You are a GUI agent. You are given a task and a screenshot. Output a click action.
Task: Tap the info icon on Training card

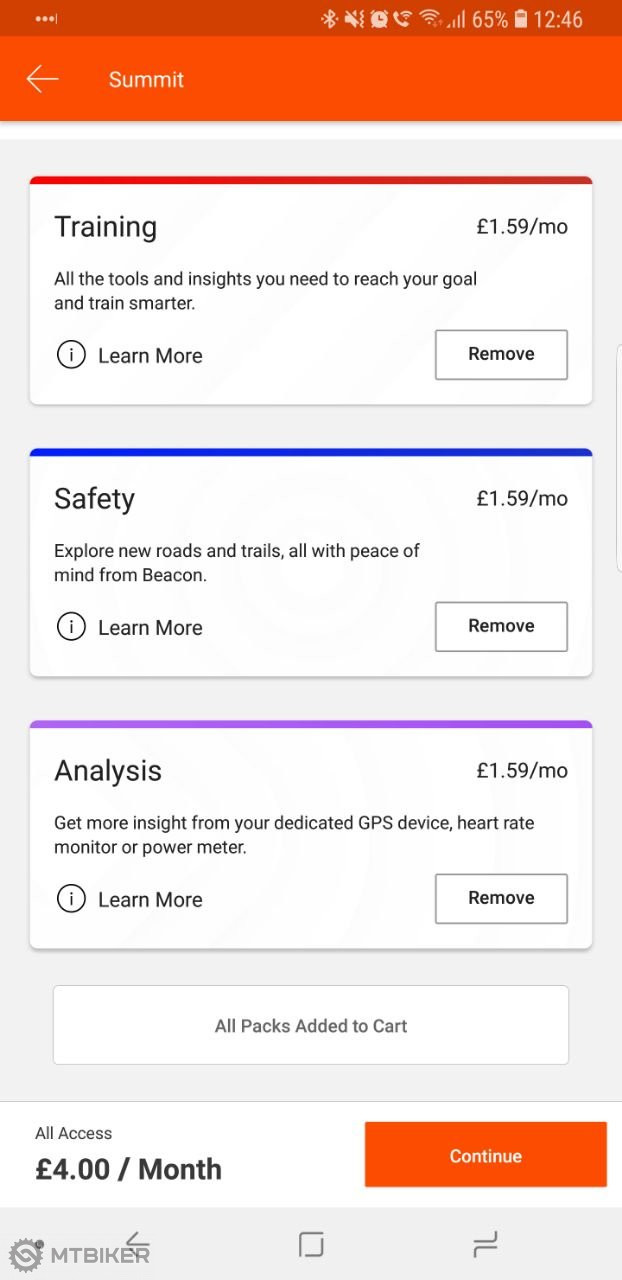pyautogui.click(x=71, y=355)
